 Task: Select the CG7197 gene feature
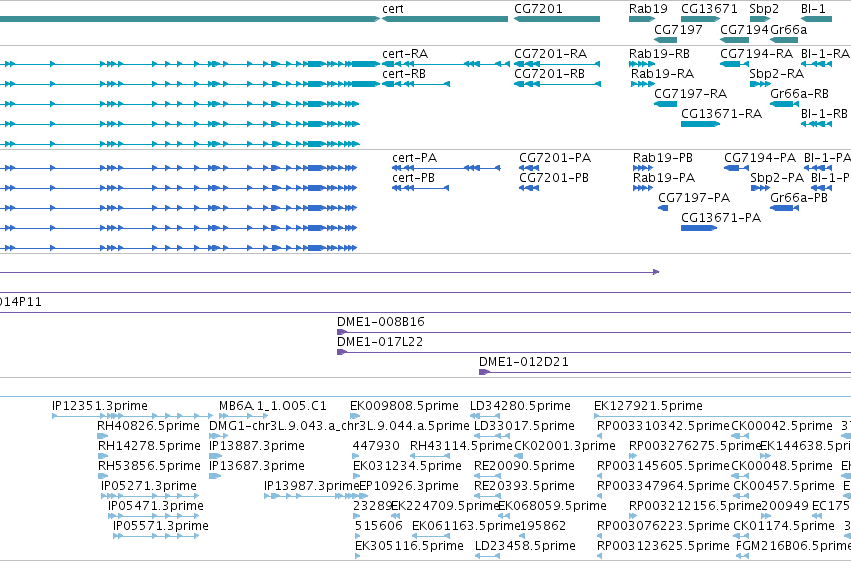pyautogui.click(x=665, y=40)
